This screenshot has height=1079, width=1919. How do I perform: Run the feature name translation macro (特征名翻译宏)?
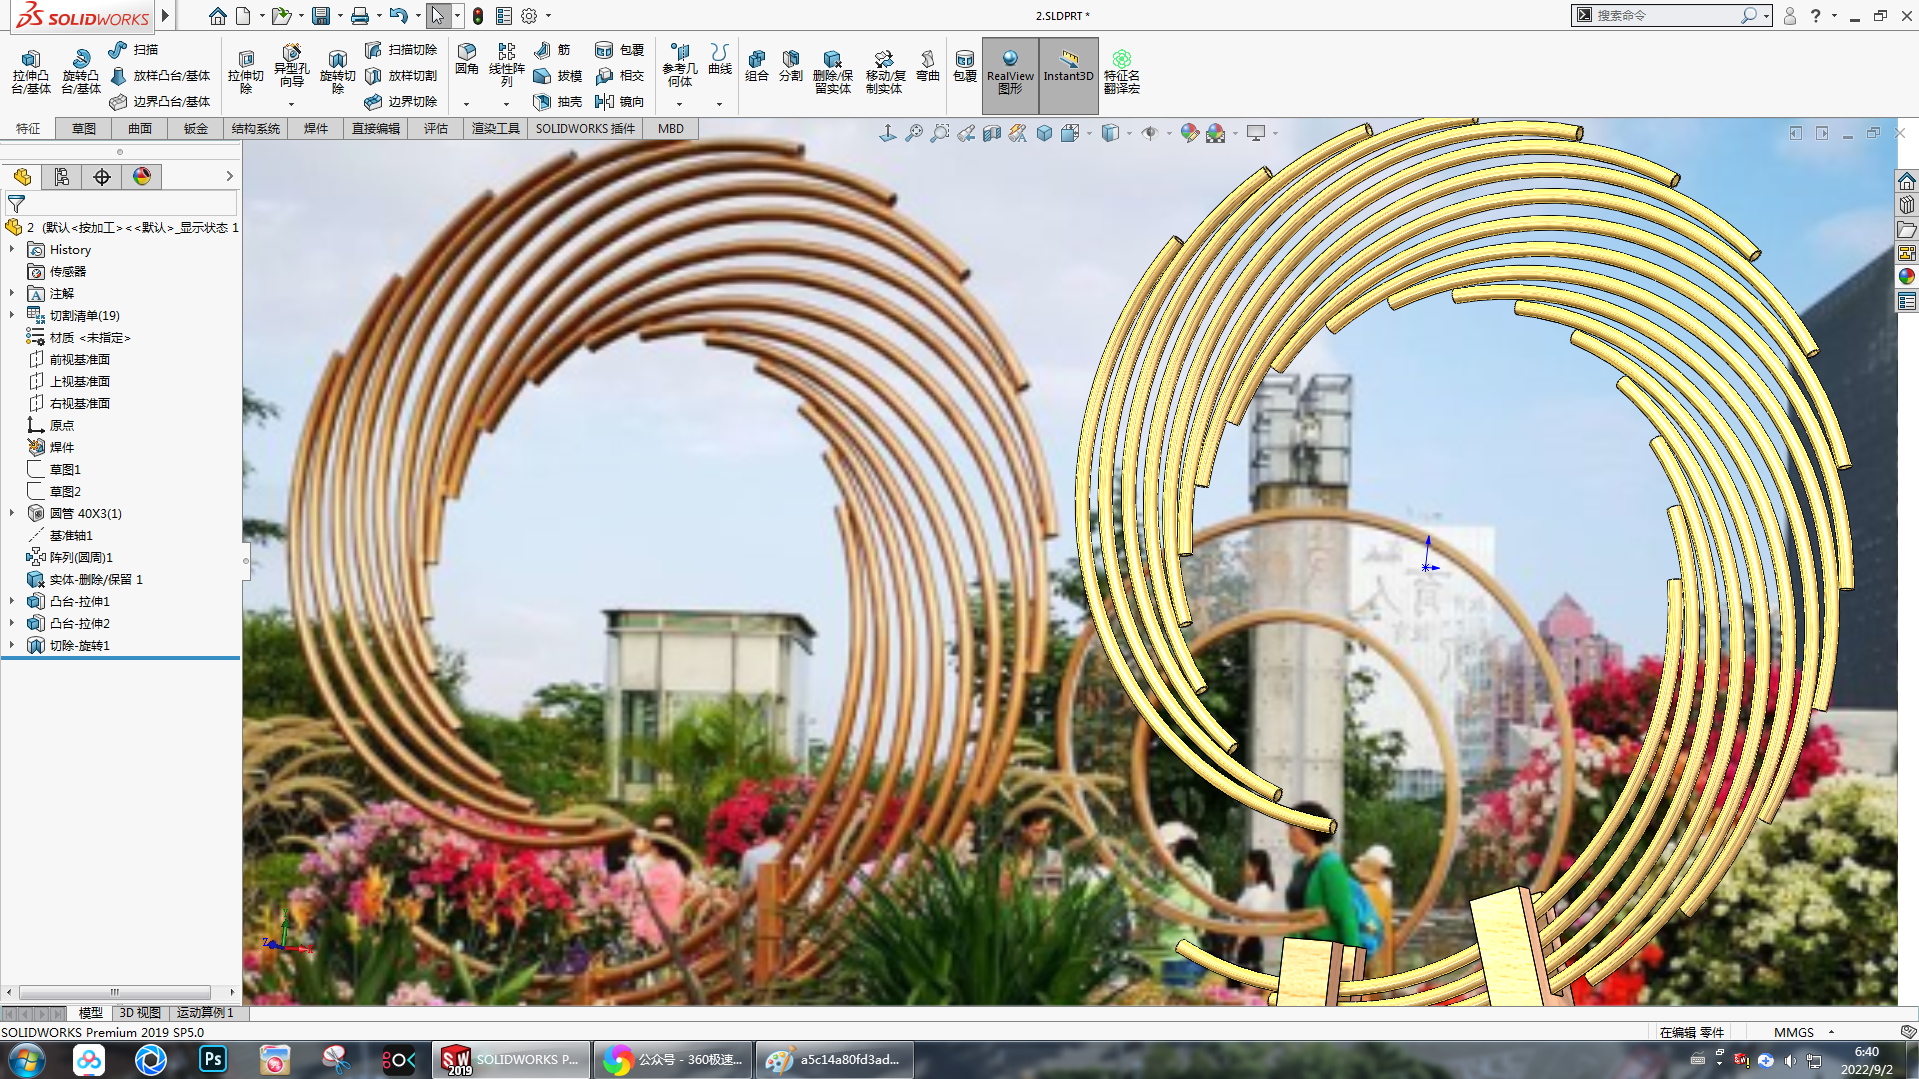pos(1122,72)
